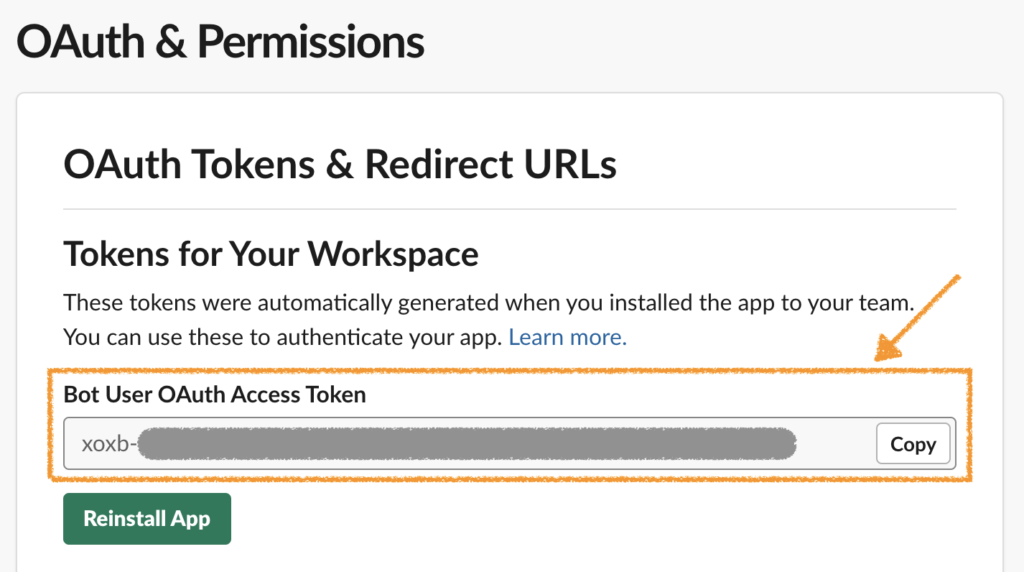Select the gray redacted token bar

tap(467, 444)
